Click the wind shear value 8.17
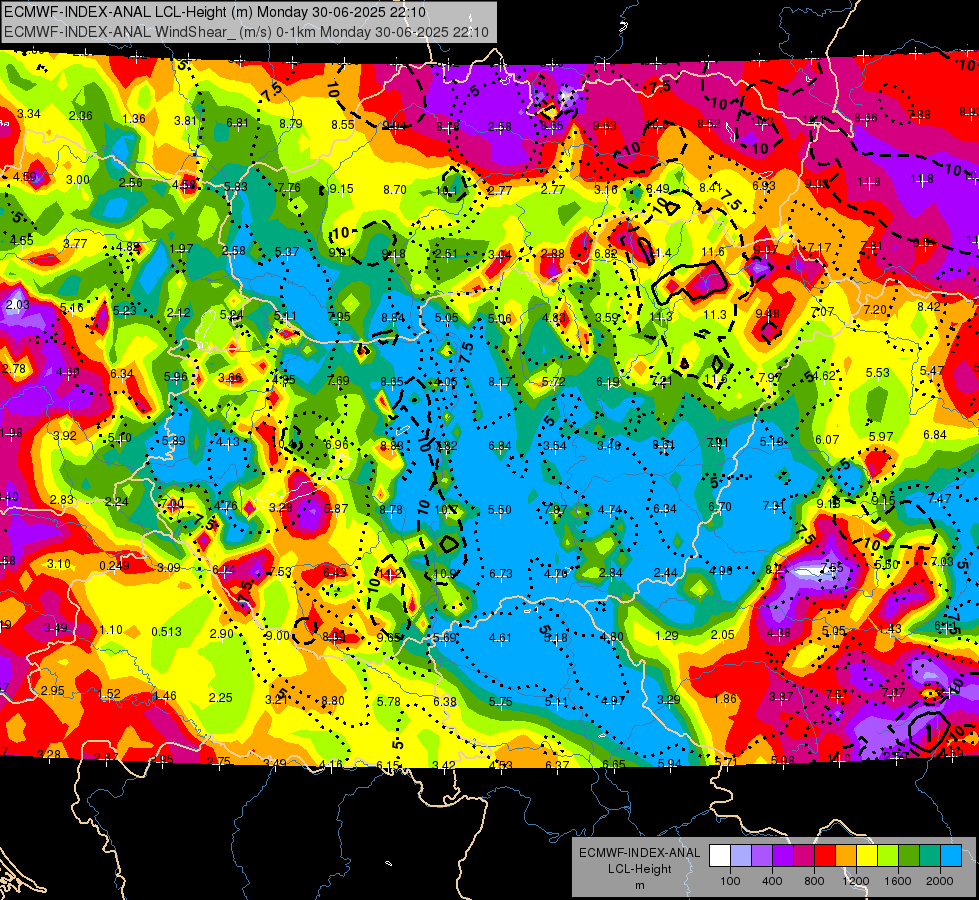Image resolution: width=979 pixels, height=900 pixels. pyautogui.click(x=500, y=381)
